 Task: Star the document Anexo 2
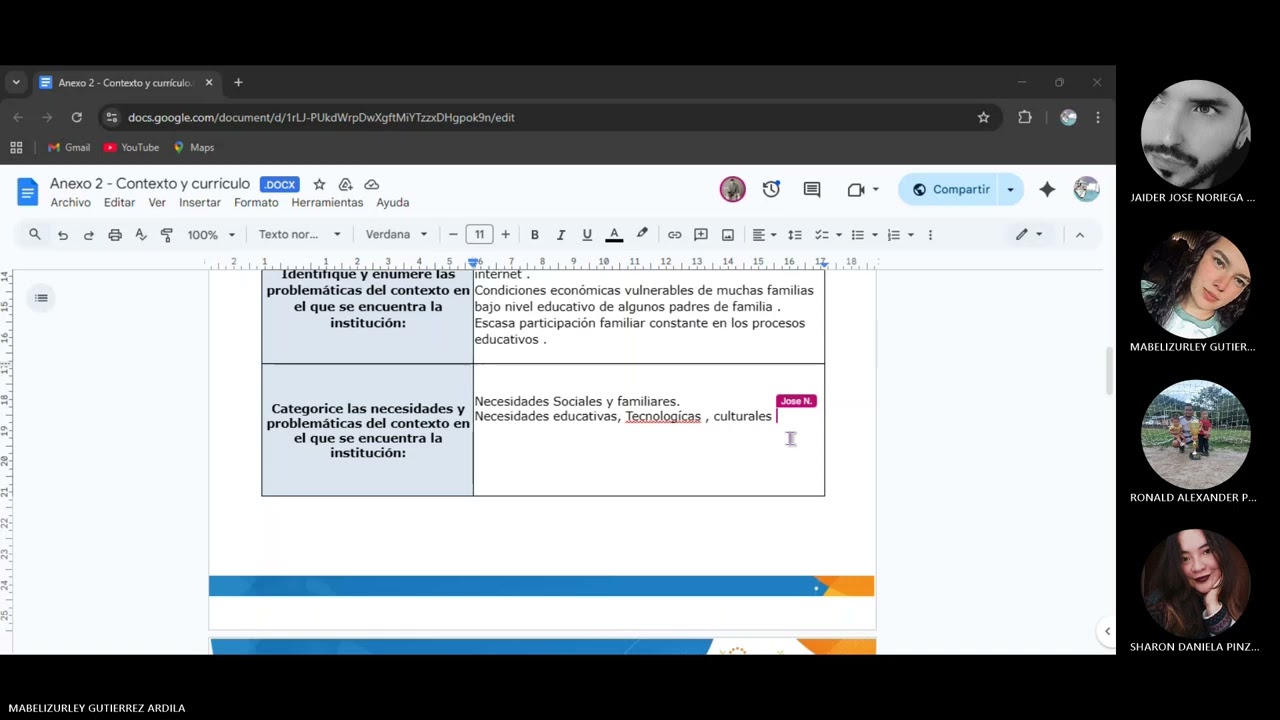pyautogui.click(x=319, y=184)
